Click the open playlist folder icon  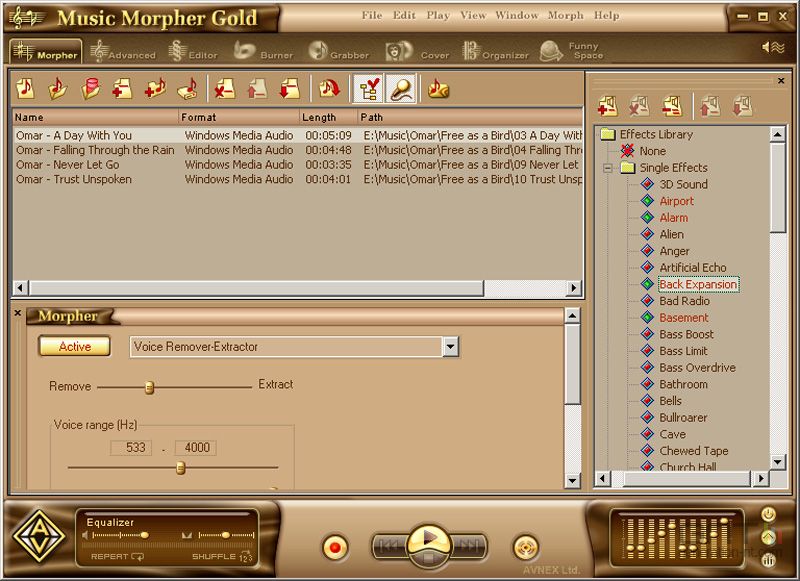pyautogui.click(x=58, y=89)
